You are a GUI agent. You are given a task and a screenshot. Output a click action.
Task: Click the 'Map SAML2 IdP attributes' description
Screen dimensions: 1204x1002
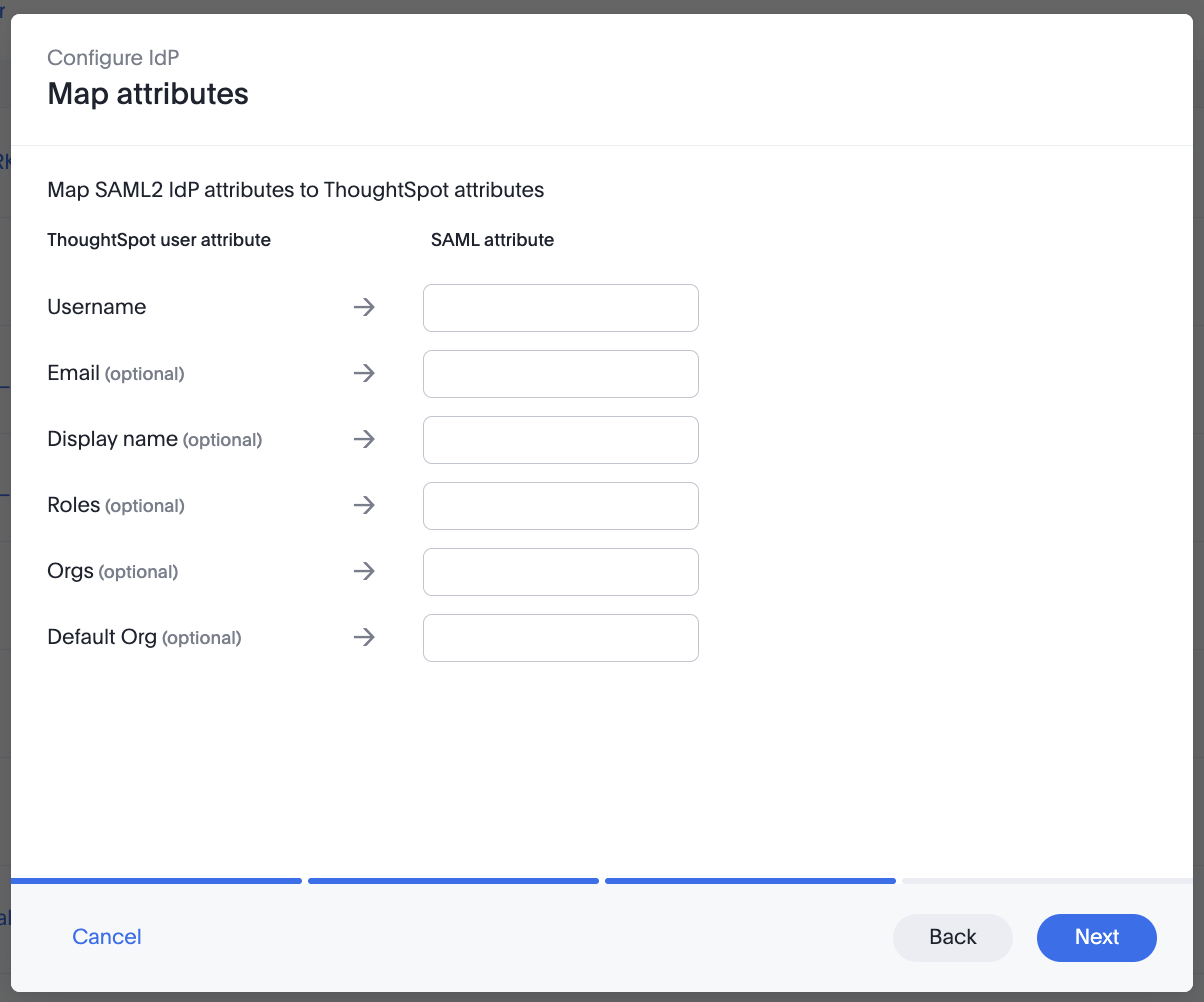[x=296, y=190]
